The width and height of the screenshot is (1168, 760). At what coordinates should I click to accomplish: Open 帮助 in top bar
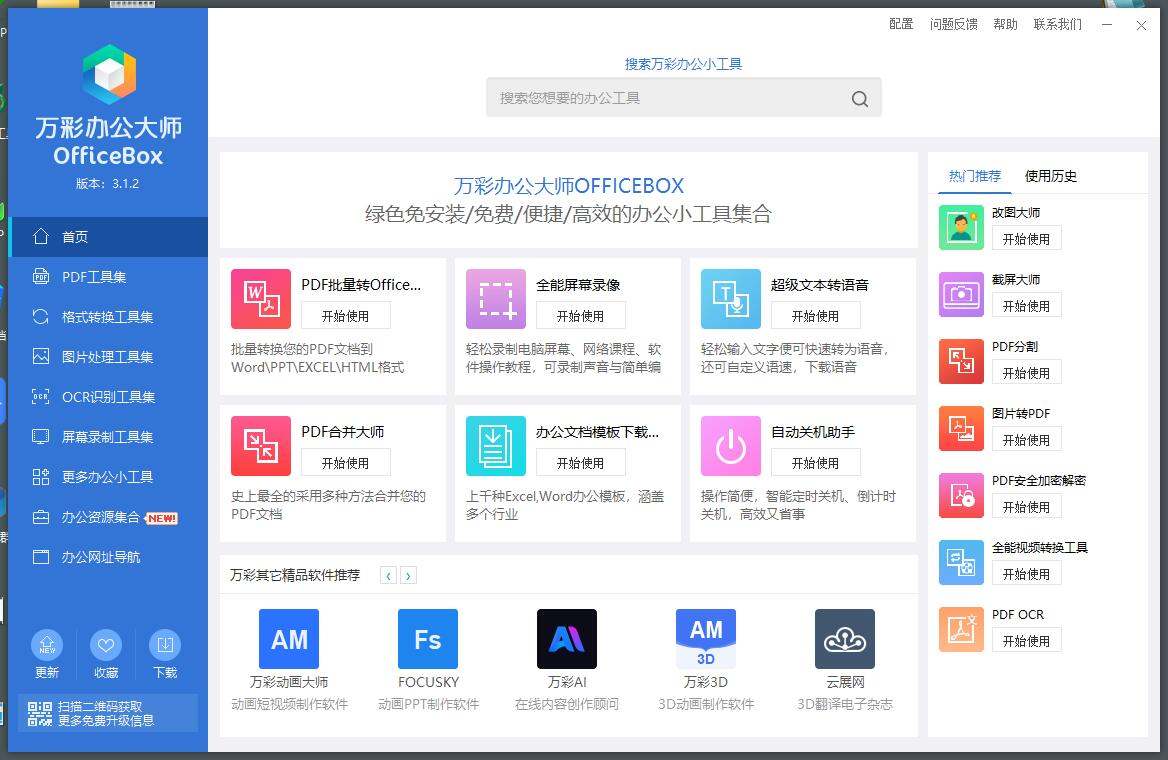coord(1005,24)
